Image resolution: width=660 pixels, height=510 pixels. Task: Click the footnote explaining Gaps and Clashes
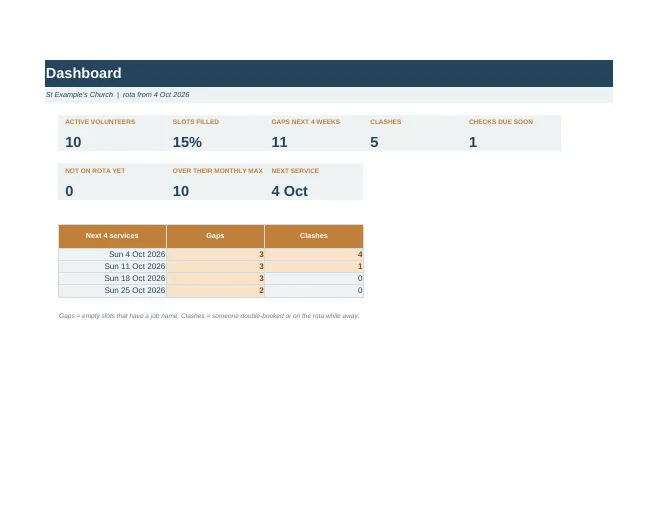(209, 316)
